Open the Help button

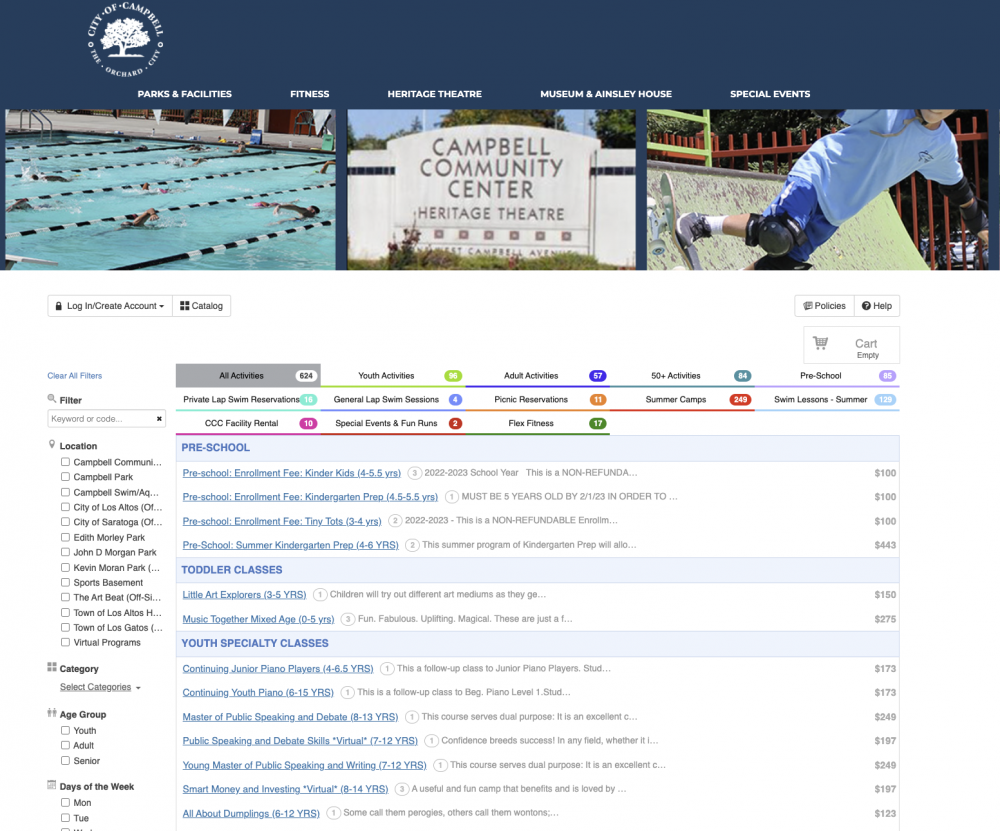pos(877,305)
